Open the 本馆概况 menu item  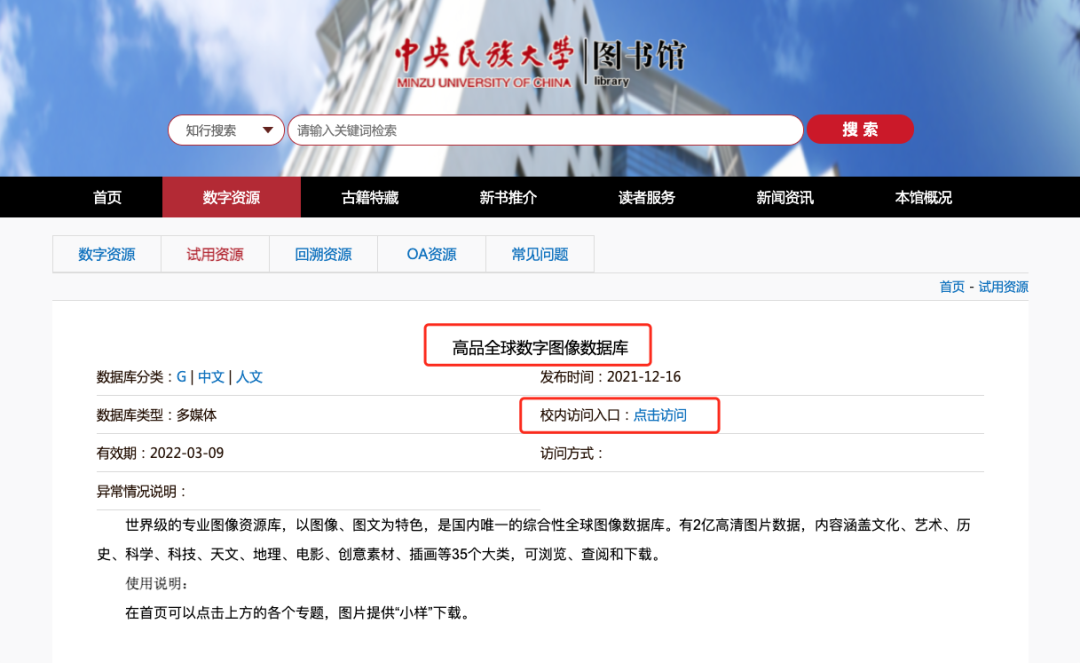point(921,197)
